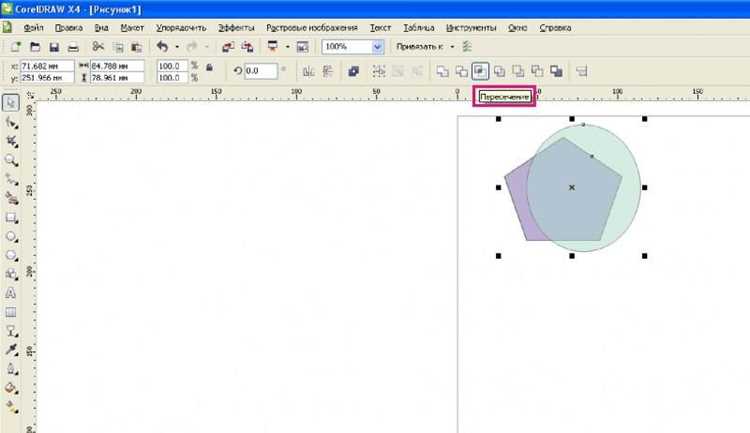The height and width of the screenshot is (433, 750).
Task: Click the Weld shaping icon
Action: (442, 72)
